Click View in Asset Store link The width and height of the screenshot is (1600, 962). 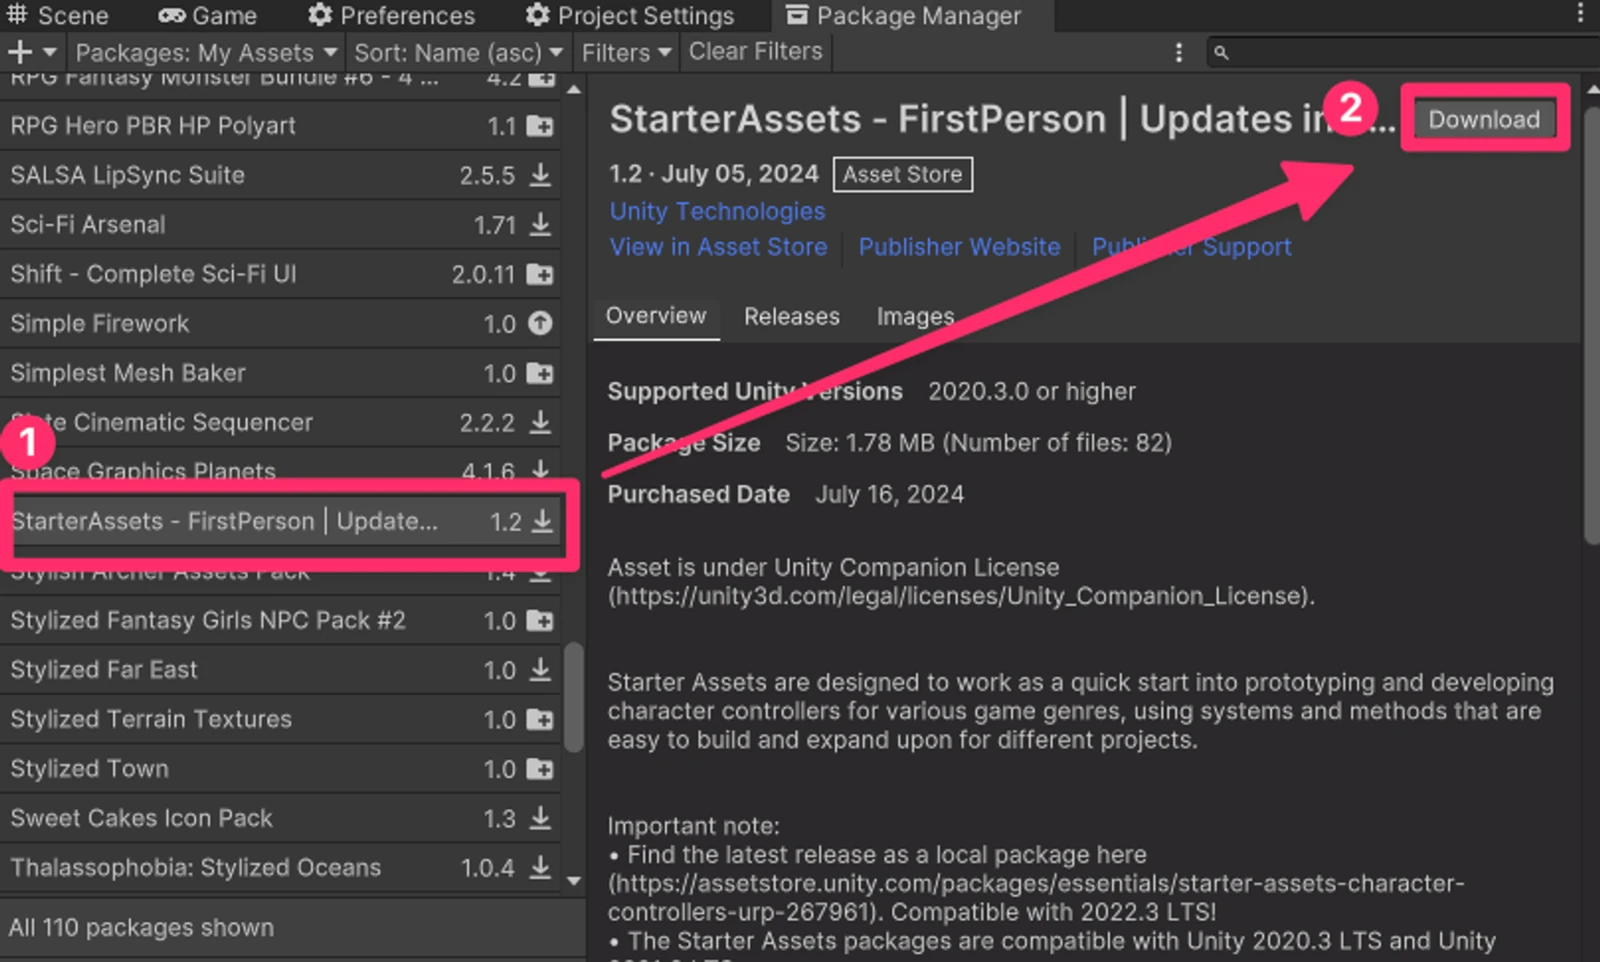coord(719,247)
